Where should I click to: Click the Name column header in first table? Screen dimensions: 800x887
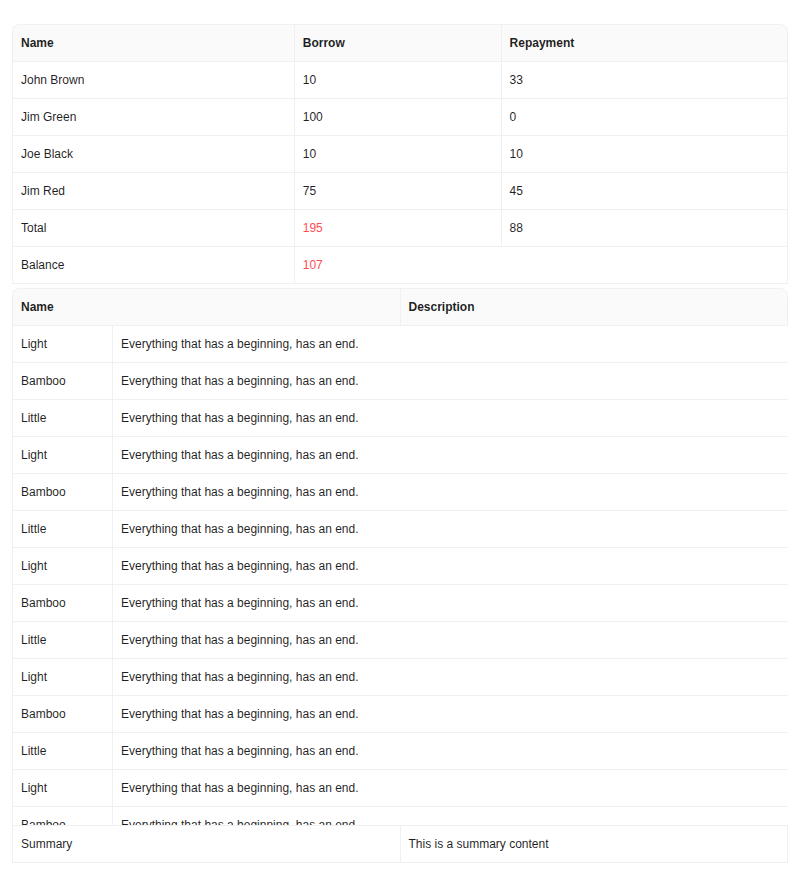tap(37, 42)
